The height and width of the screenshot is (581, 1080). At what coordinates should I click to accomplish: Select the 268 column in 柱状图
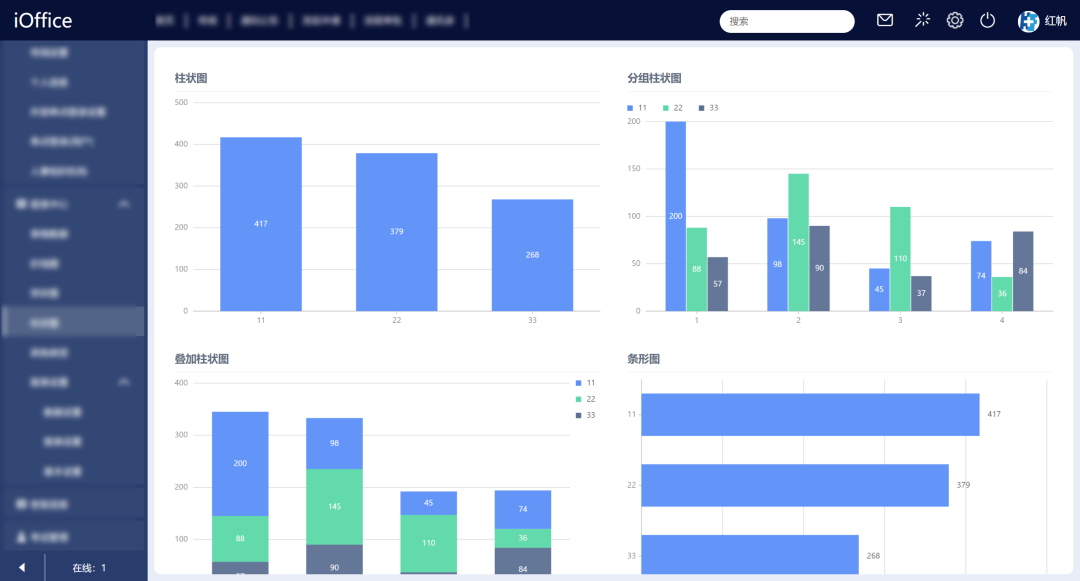pos(532,255)
